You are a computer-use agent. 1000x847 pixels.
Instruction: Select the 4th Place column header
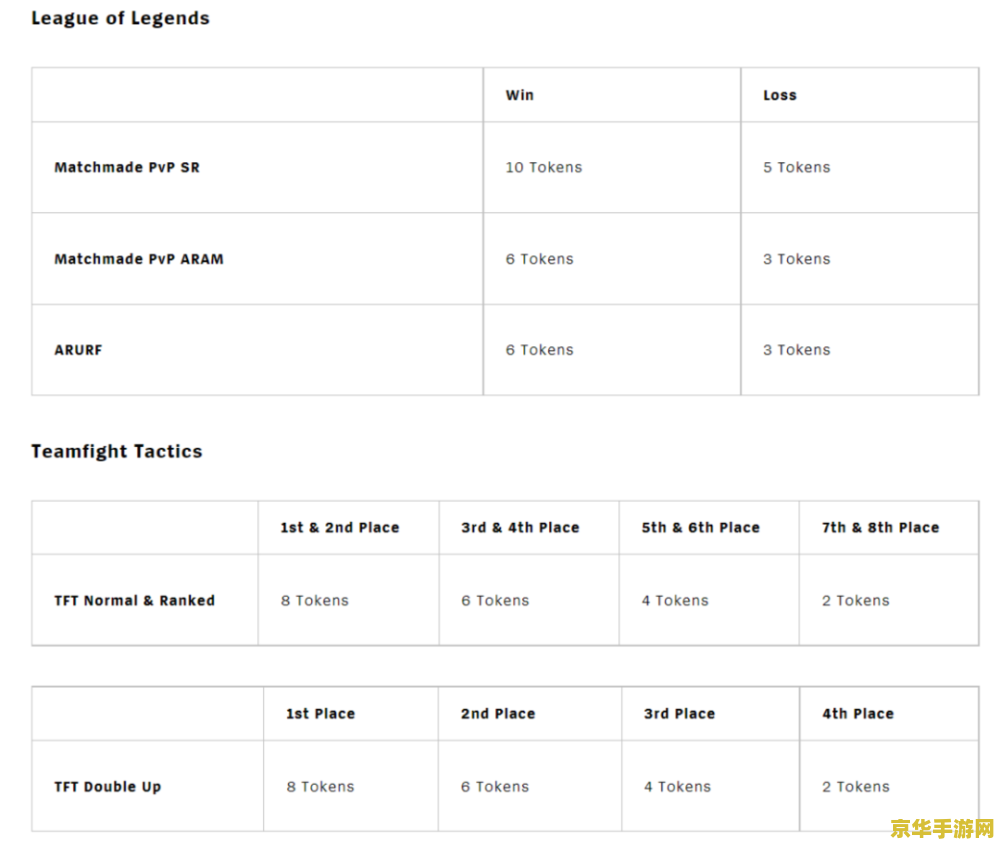point(858,714)
